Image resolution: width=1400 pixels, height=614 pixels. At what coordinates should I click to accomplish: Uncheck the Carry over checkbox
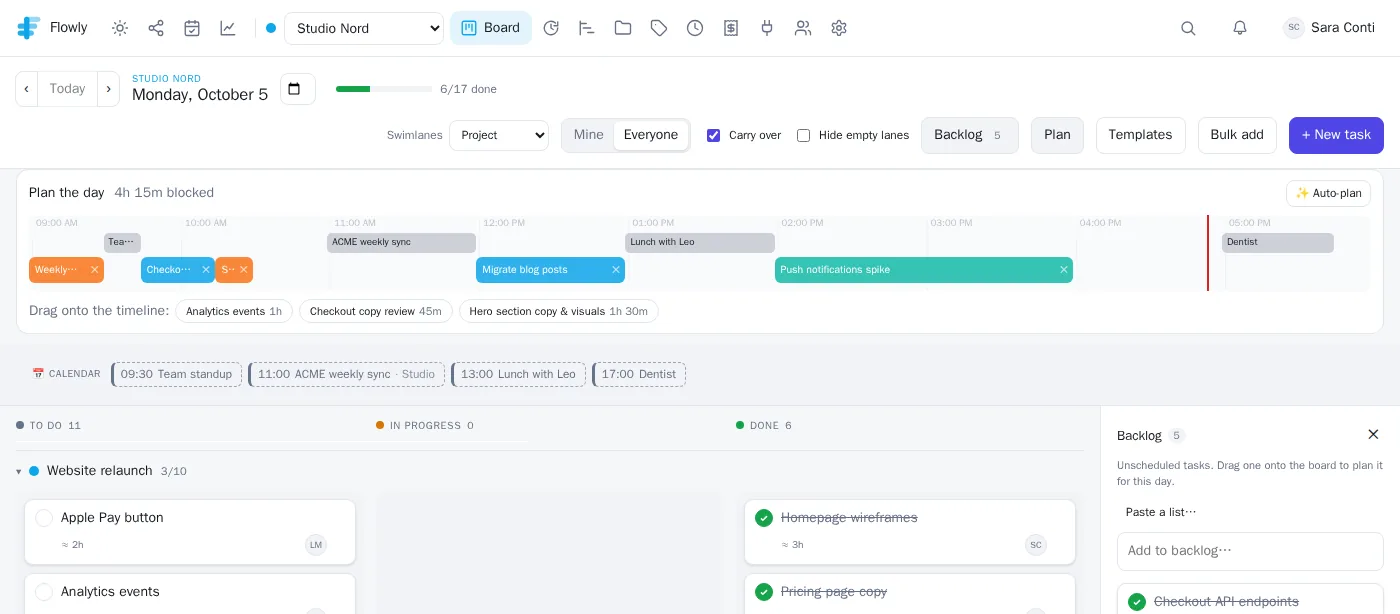click(x=713, y=135)
